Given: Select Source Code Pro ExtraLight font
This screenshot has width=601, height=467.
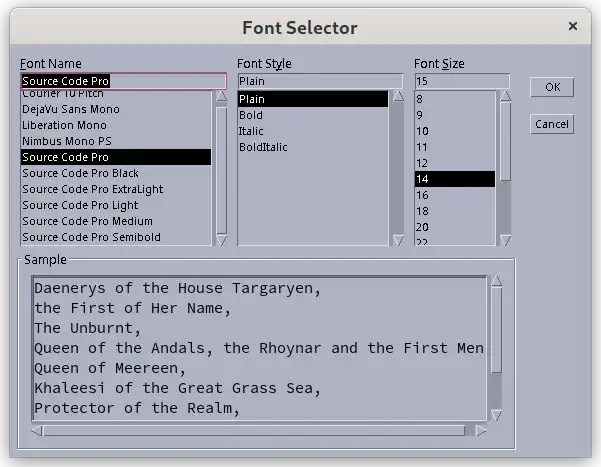Looking at the screenshot, I should (116, 189).
